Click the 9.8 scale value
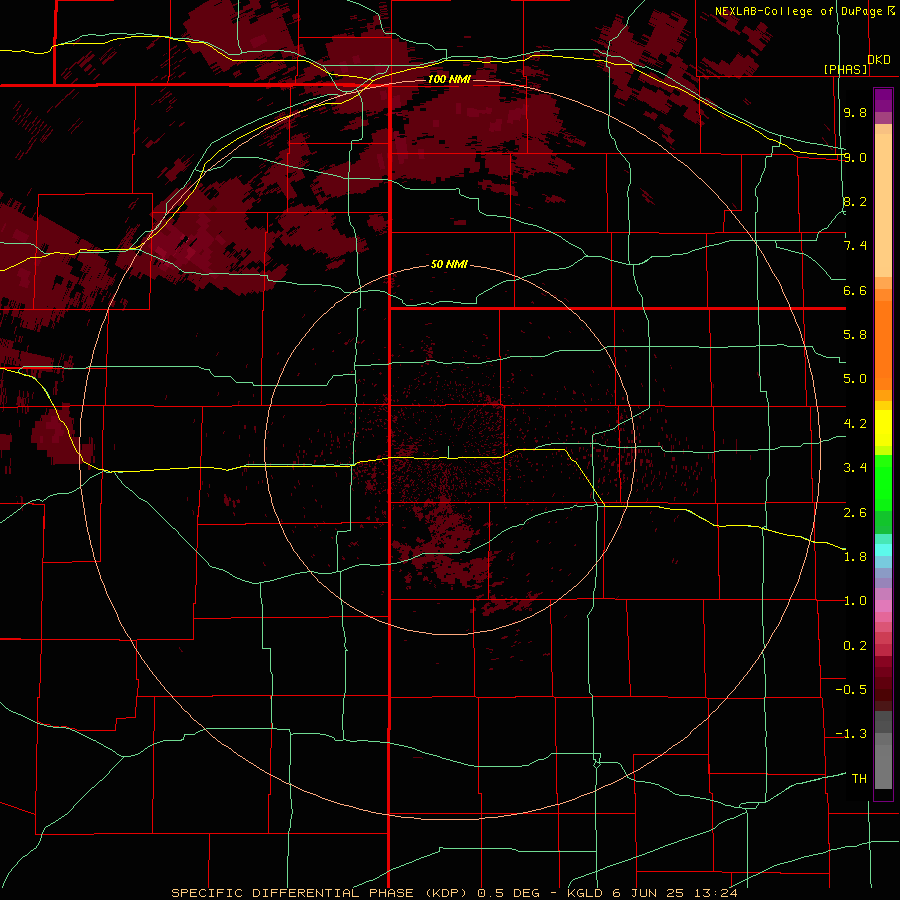 [855, 112]
